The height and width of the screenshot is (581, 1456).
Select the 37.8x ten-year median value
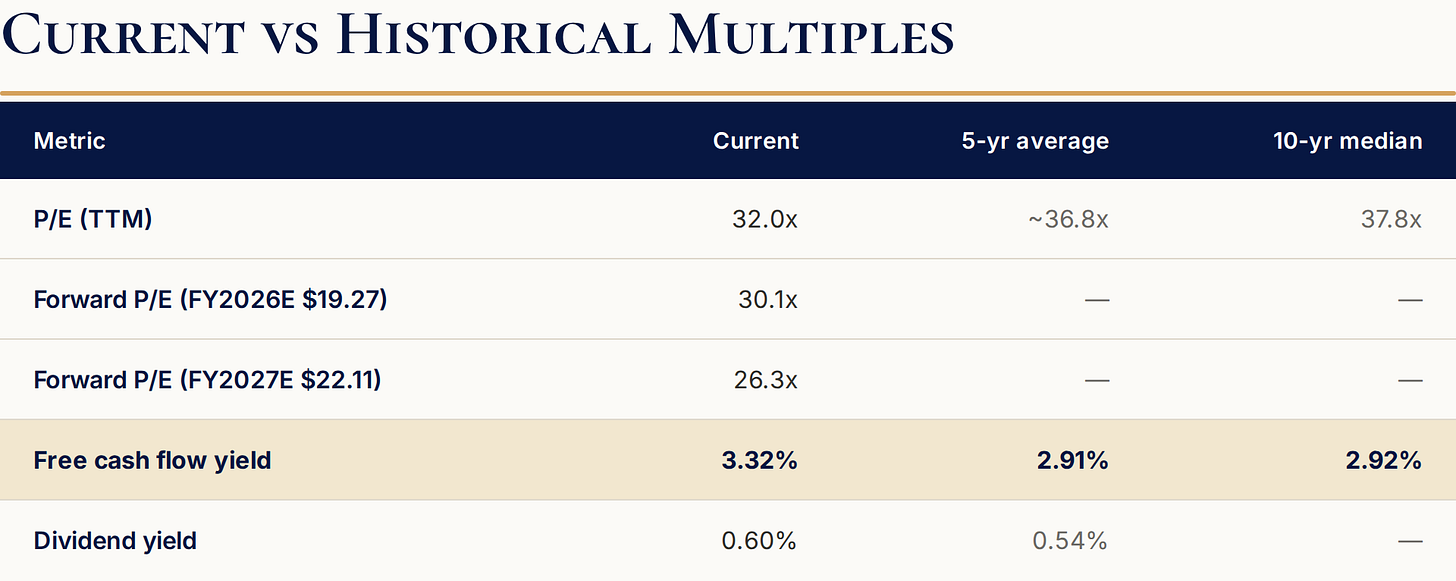click(x=1390, y=219)
